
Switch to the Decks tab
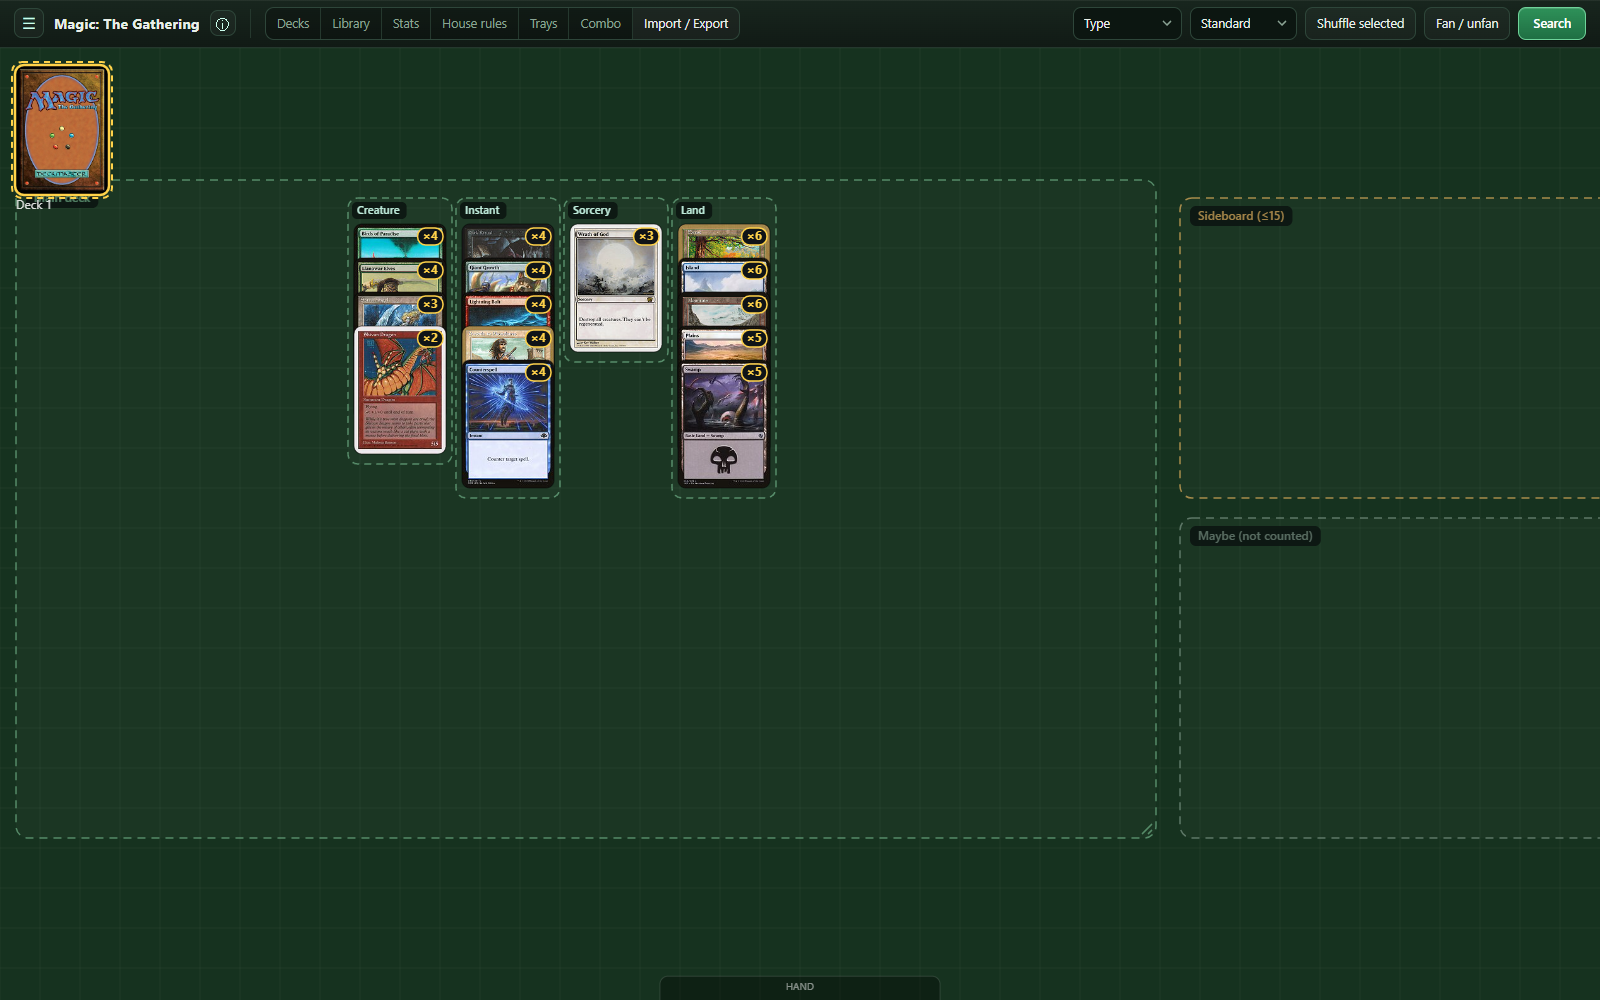click(x=293, y=23)
